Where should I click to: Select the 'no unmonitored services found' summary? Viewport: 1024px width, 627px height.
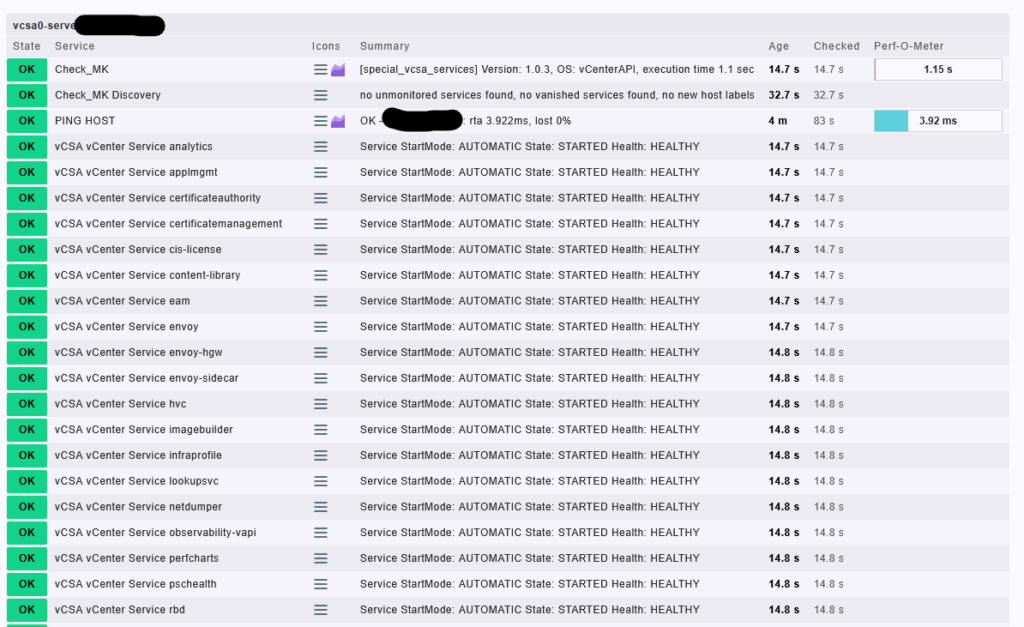[x=557, y=95]
